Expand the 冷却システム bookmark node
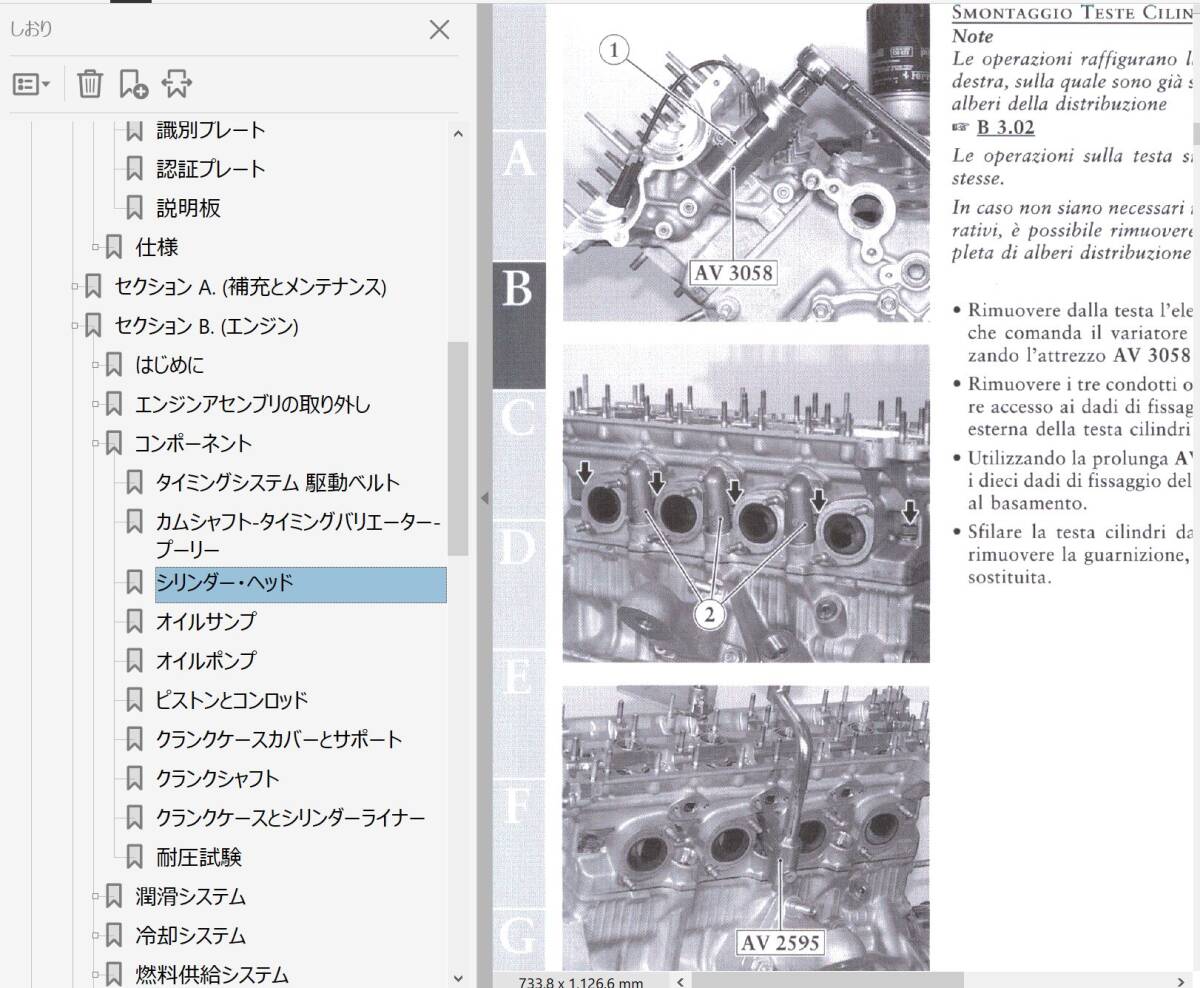Screen dimensions: 1200x988 point(97,936)
